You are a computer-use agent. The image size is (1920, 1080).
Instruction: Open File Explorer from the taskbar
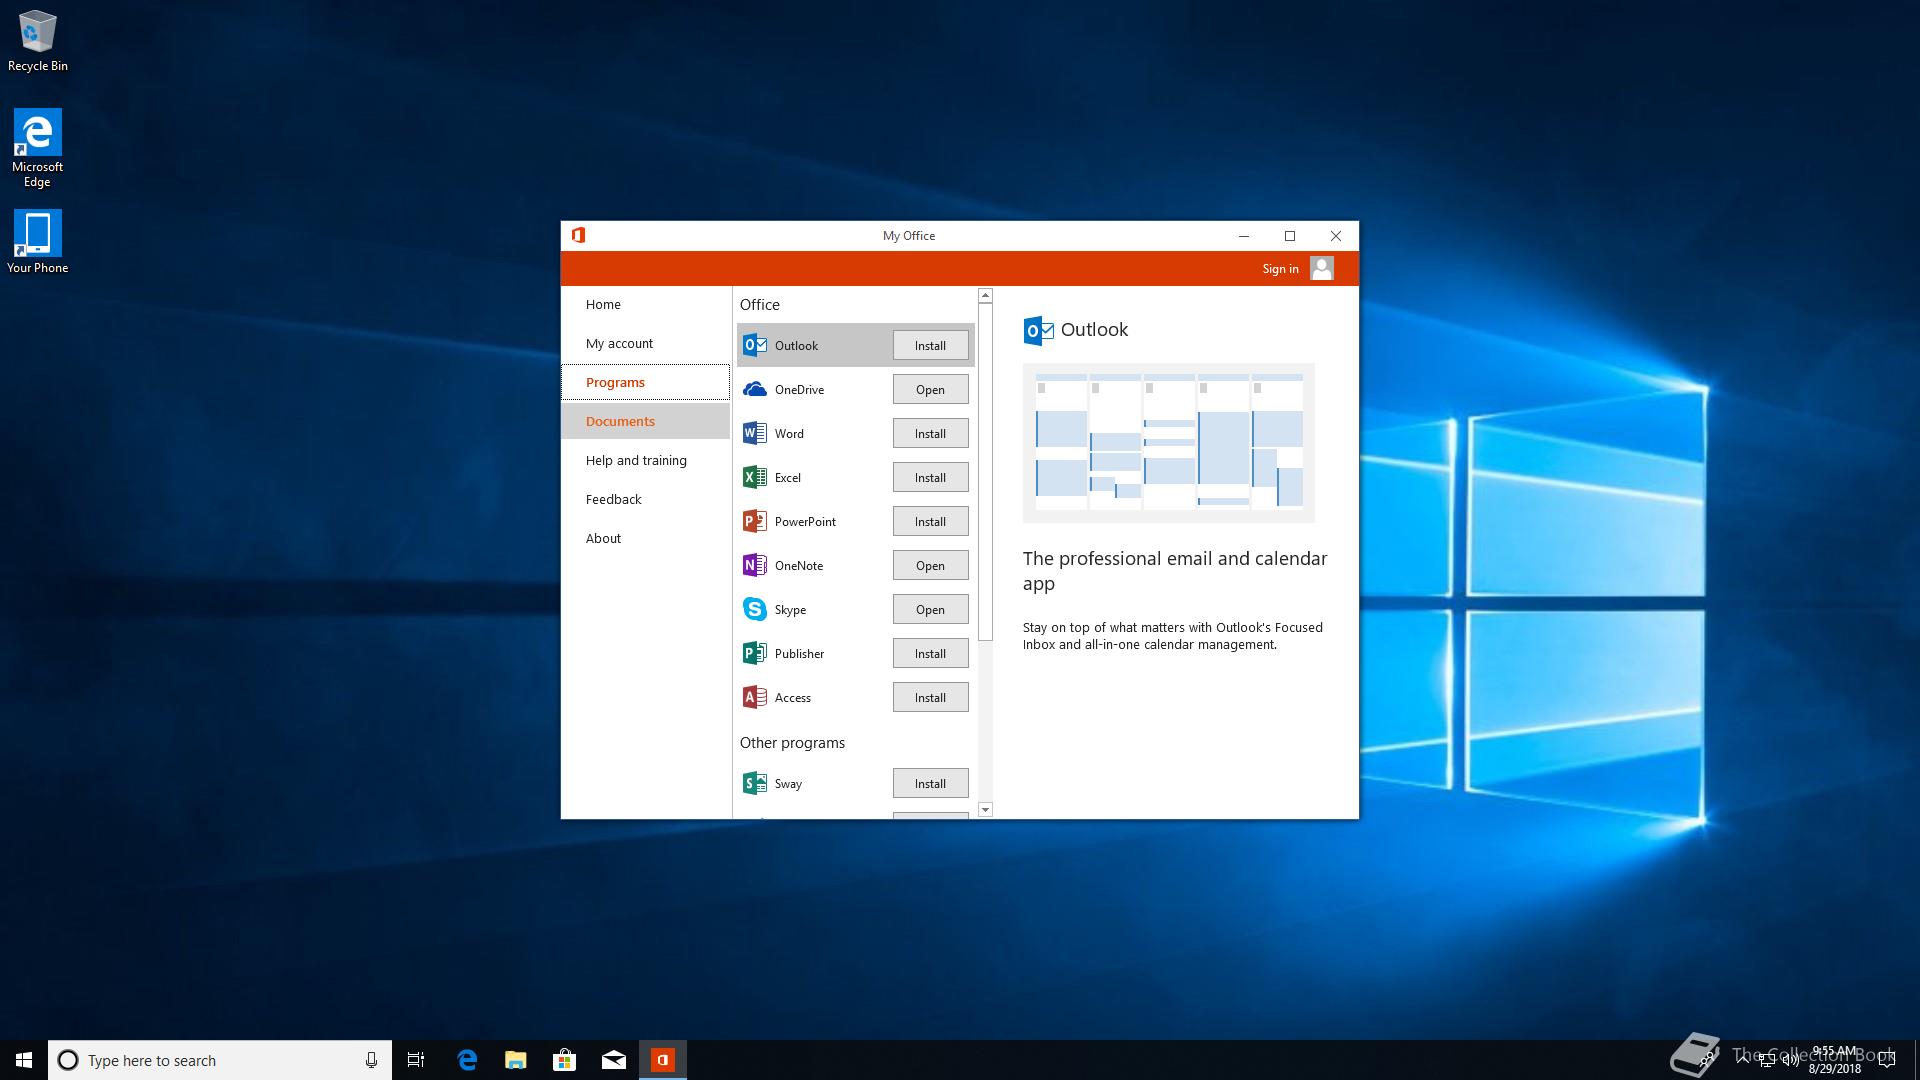pyautogui.click(x=516, y=1060)
